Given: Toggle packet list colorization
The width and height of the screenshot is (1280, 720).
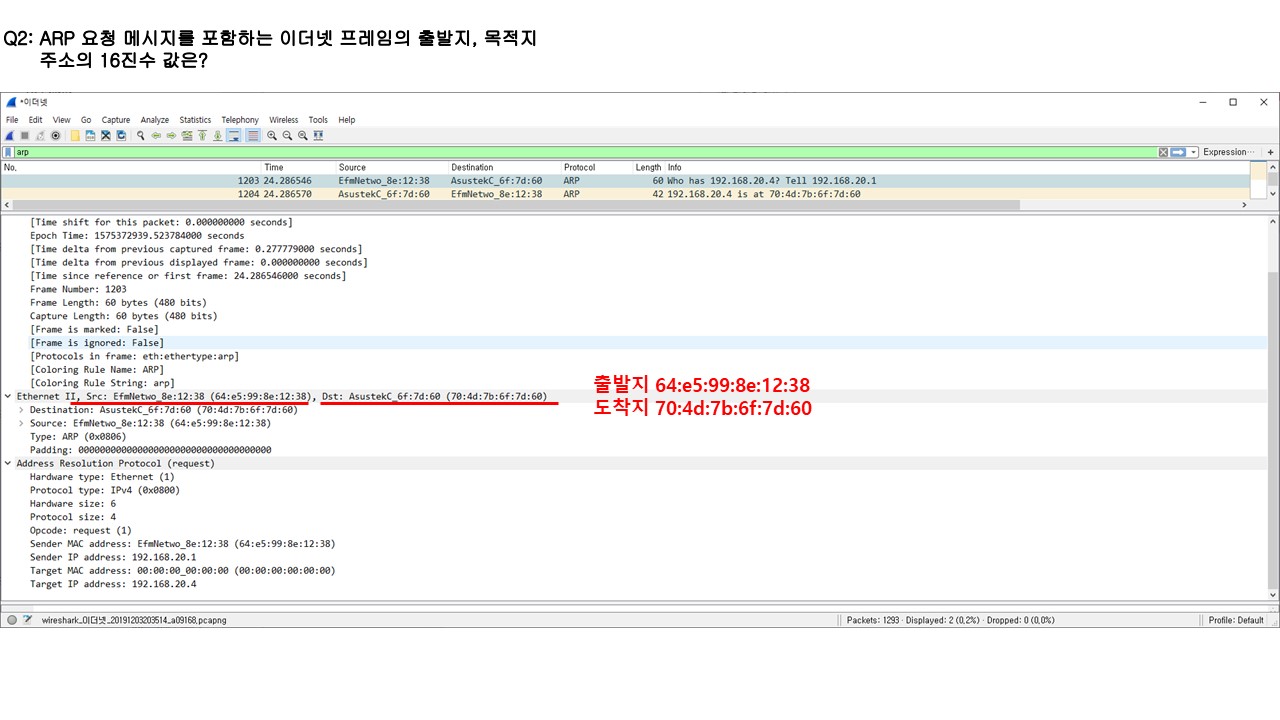Looking at the screenshot, I should [253, 135].
